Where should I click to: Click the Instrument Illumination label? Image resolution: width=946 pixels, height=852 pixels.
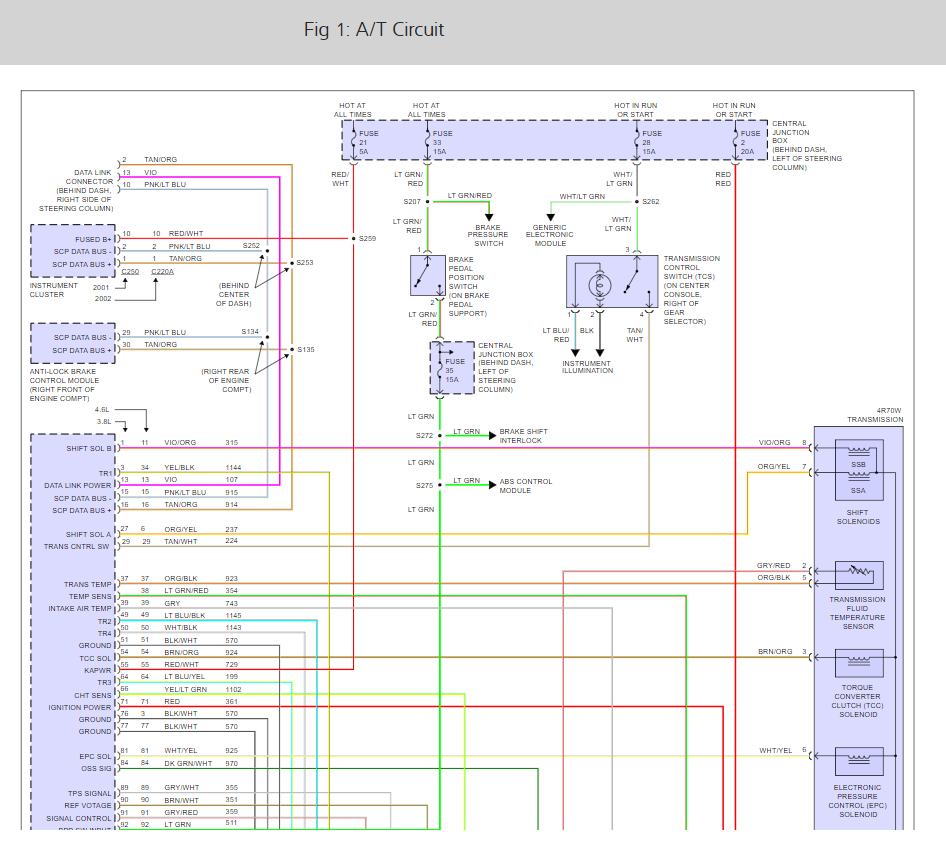coord(587,367)
